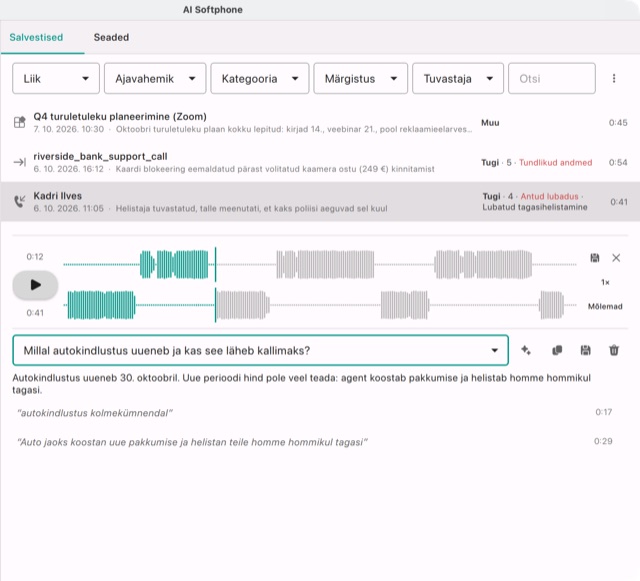Click the incoming call icon beside Kadri Ilves
The image size is (640, 581).
point(20,201)
